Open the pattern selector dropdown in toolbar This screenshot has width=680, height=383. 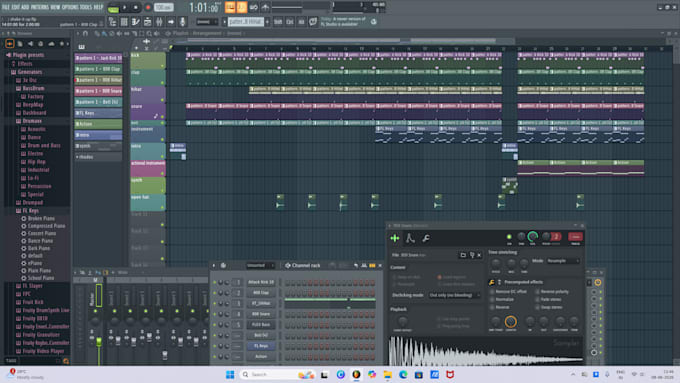tap(246, 22)
